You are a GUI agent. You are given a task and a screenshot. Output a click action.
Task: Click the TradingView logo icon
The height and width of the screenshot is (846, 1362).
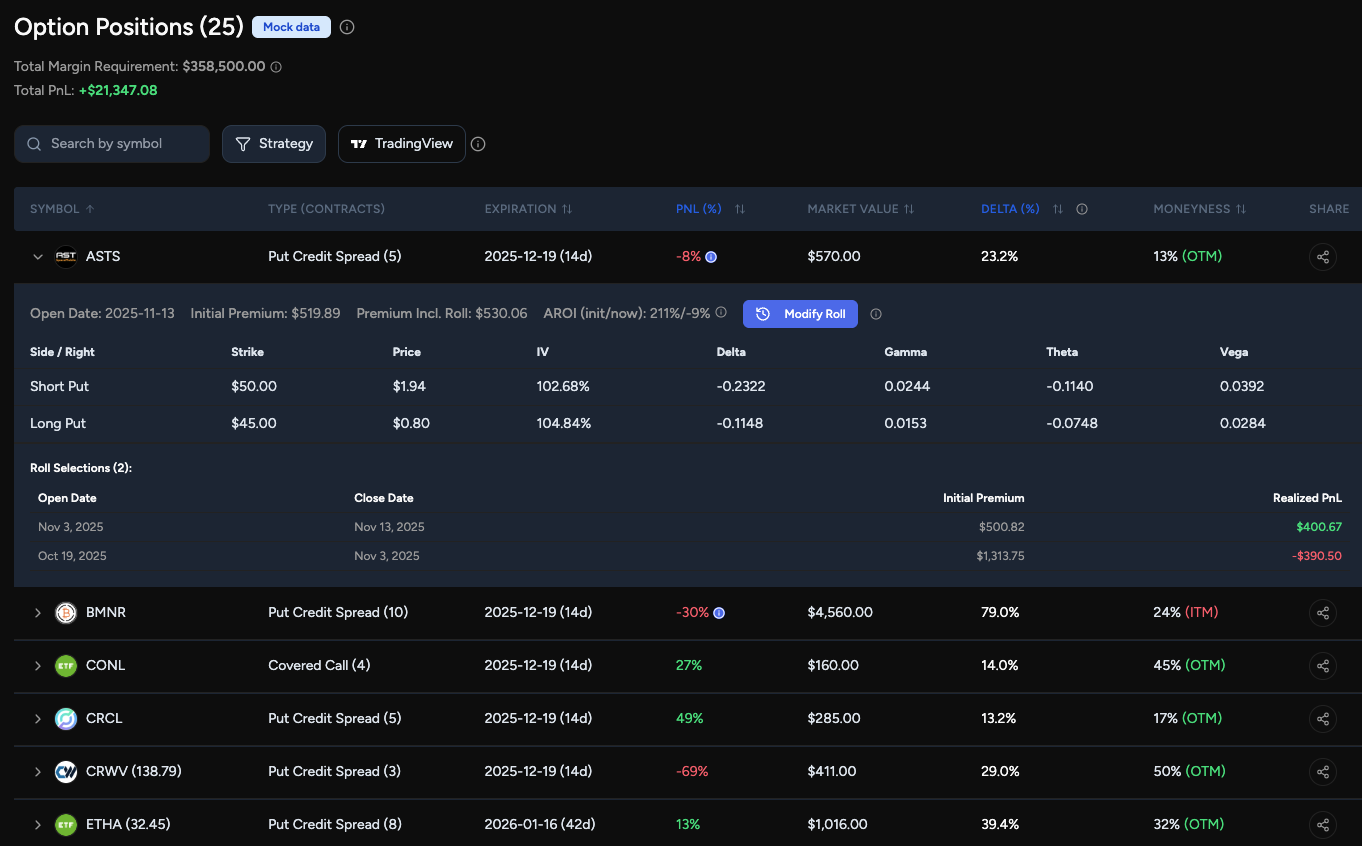pos(359,143)
